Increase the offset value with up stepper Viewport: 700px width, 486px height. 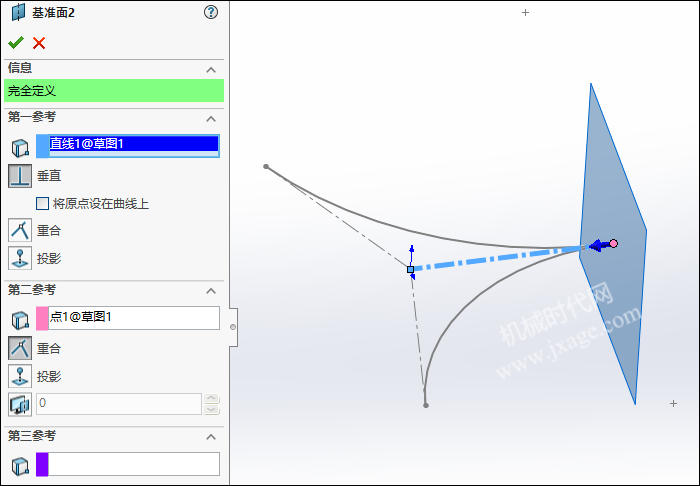pyautogui.click(x=211, y=398)
